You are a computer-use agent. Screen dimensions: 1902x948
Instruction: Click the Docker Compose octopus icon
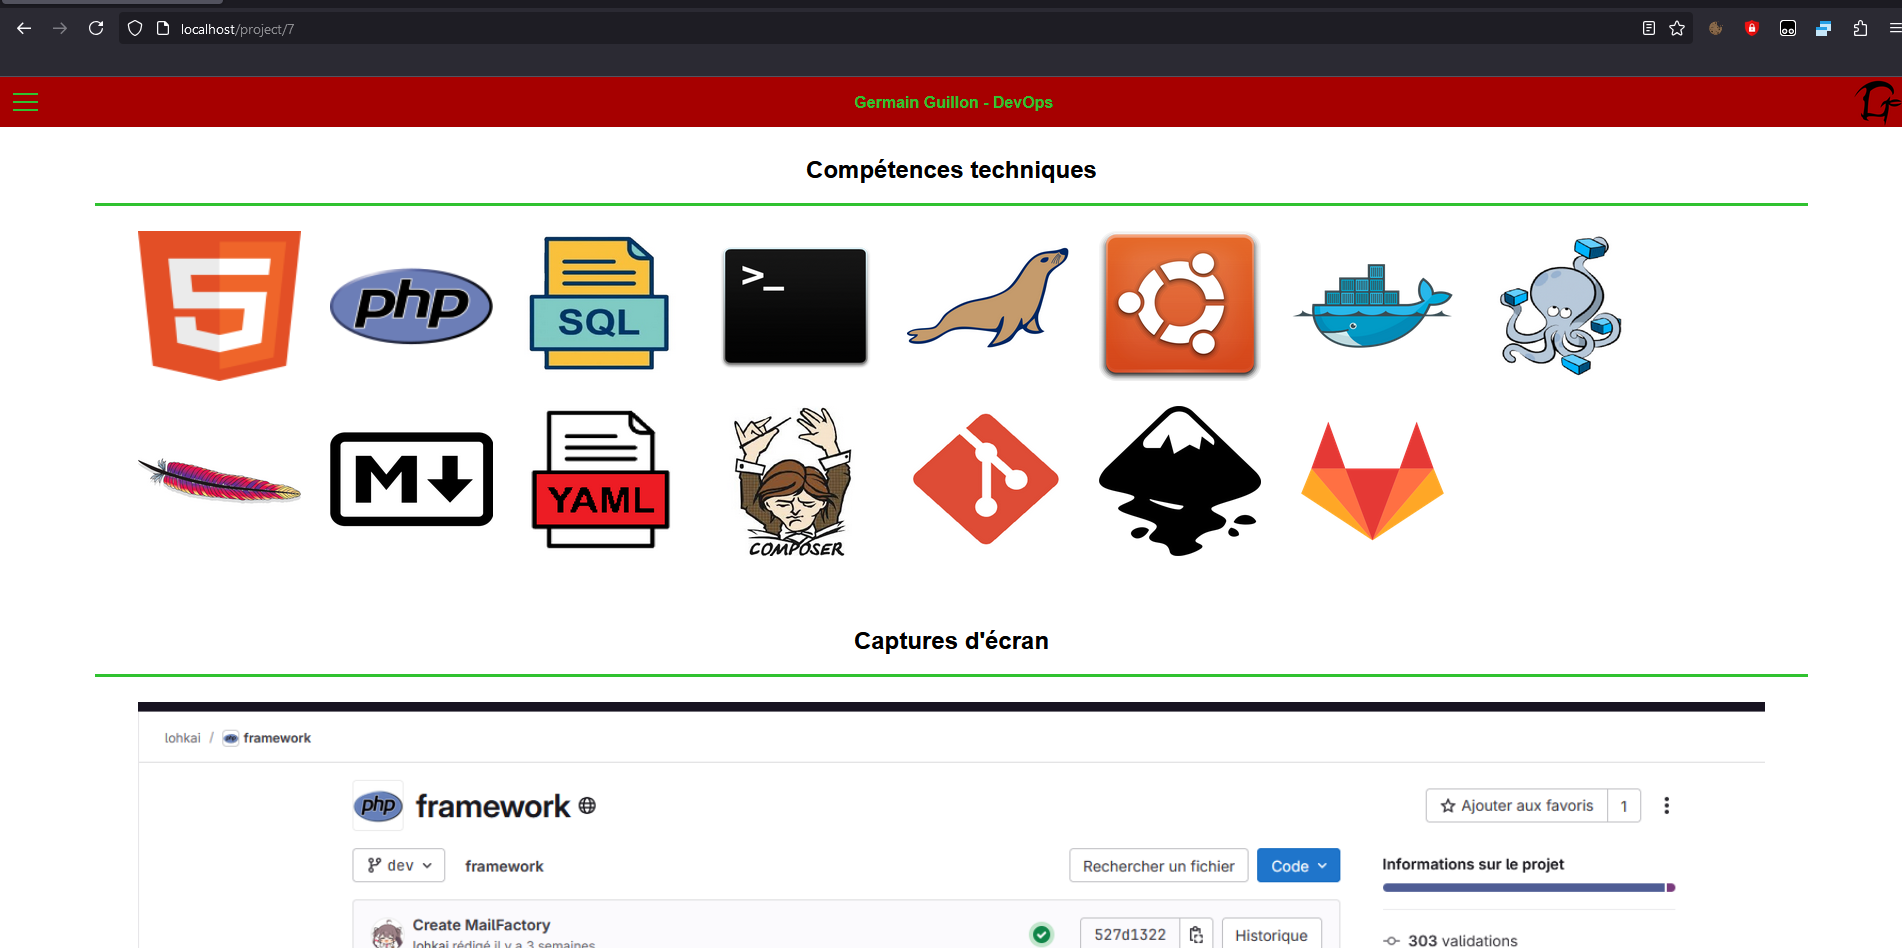coord(1561,306)
